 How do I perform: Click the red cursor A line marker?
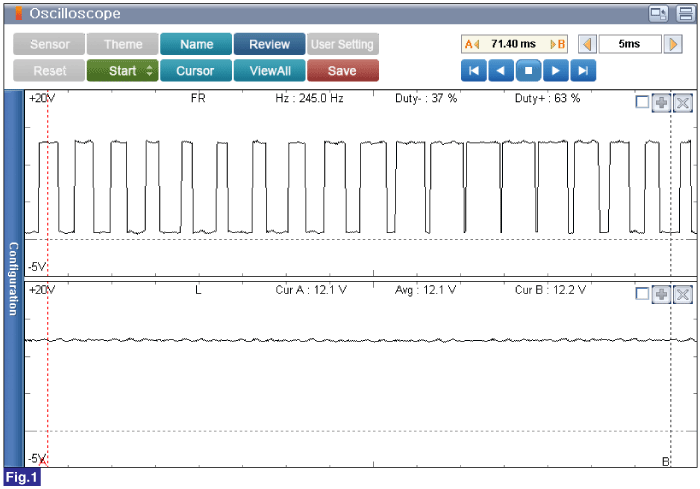pos(43,460)
